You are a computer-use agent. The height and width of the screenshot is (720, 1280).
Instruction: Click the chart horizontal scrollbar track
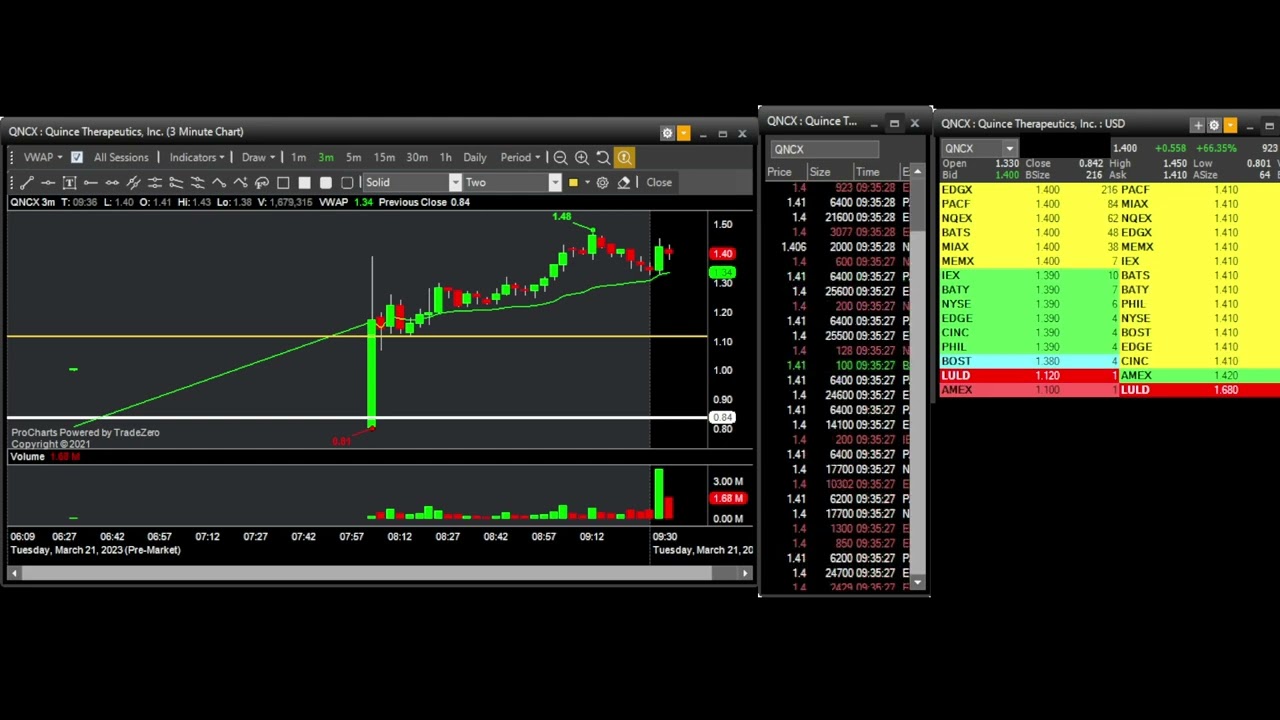pyautogui.click(x=380, y=573)
